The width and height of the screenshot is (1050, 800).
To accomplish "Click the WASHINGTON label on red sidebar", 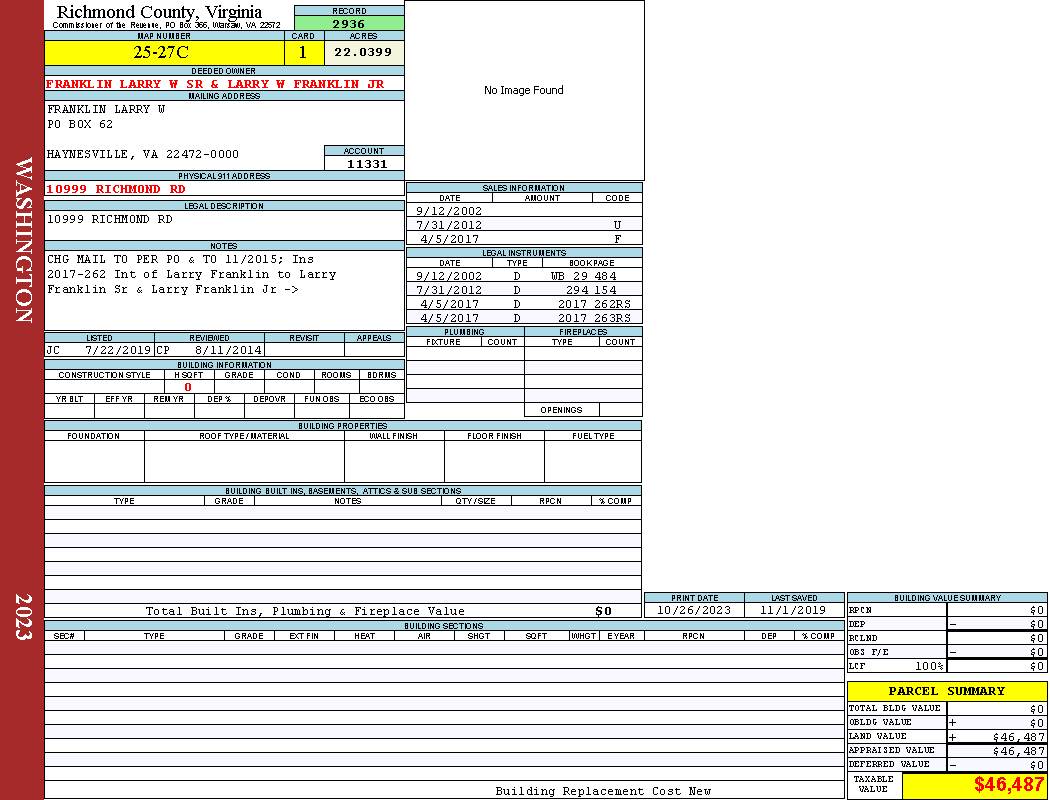I will [24, 240].
